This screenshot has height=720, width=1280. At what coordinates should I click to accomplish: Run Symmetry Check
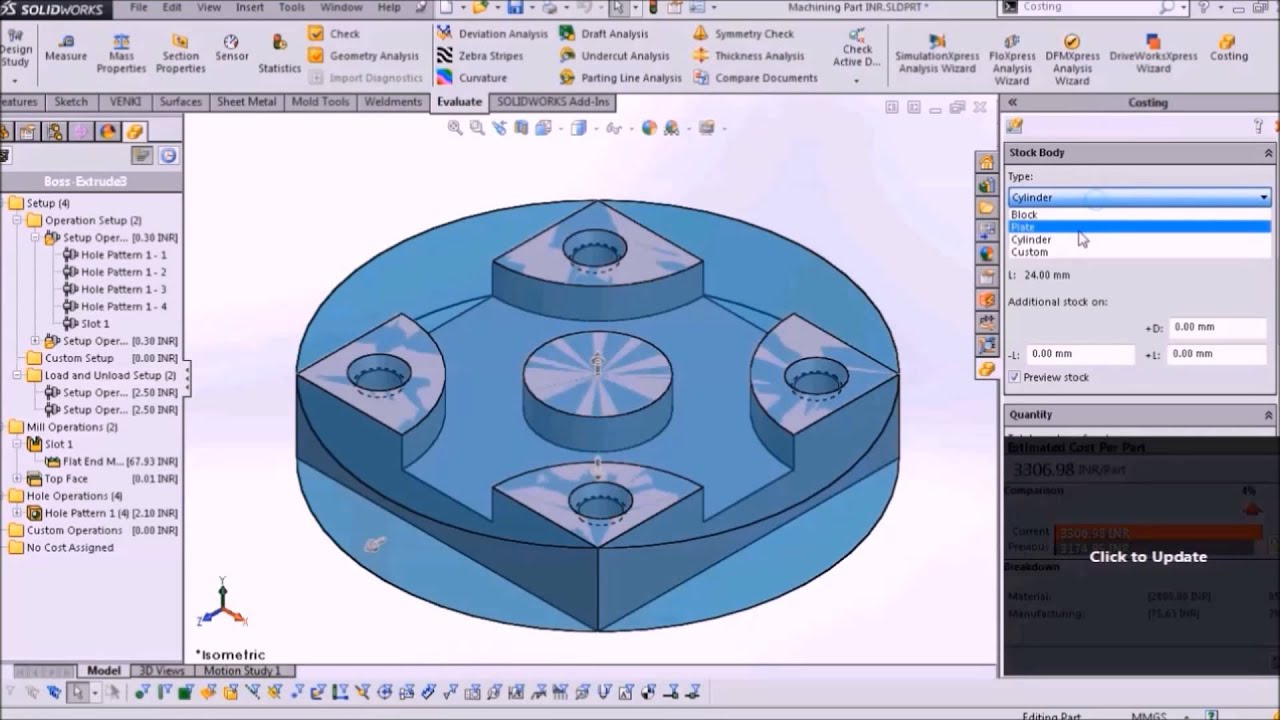pos(743,33)
